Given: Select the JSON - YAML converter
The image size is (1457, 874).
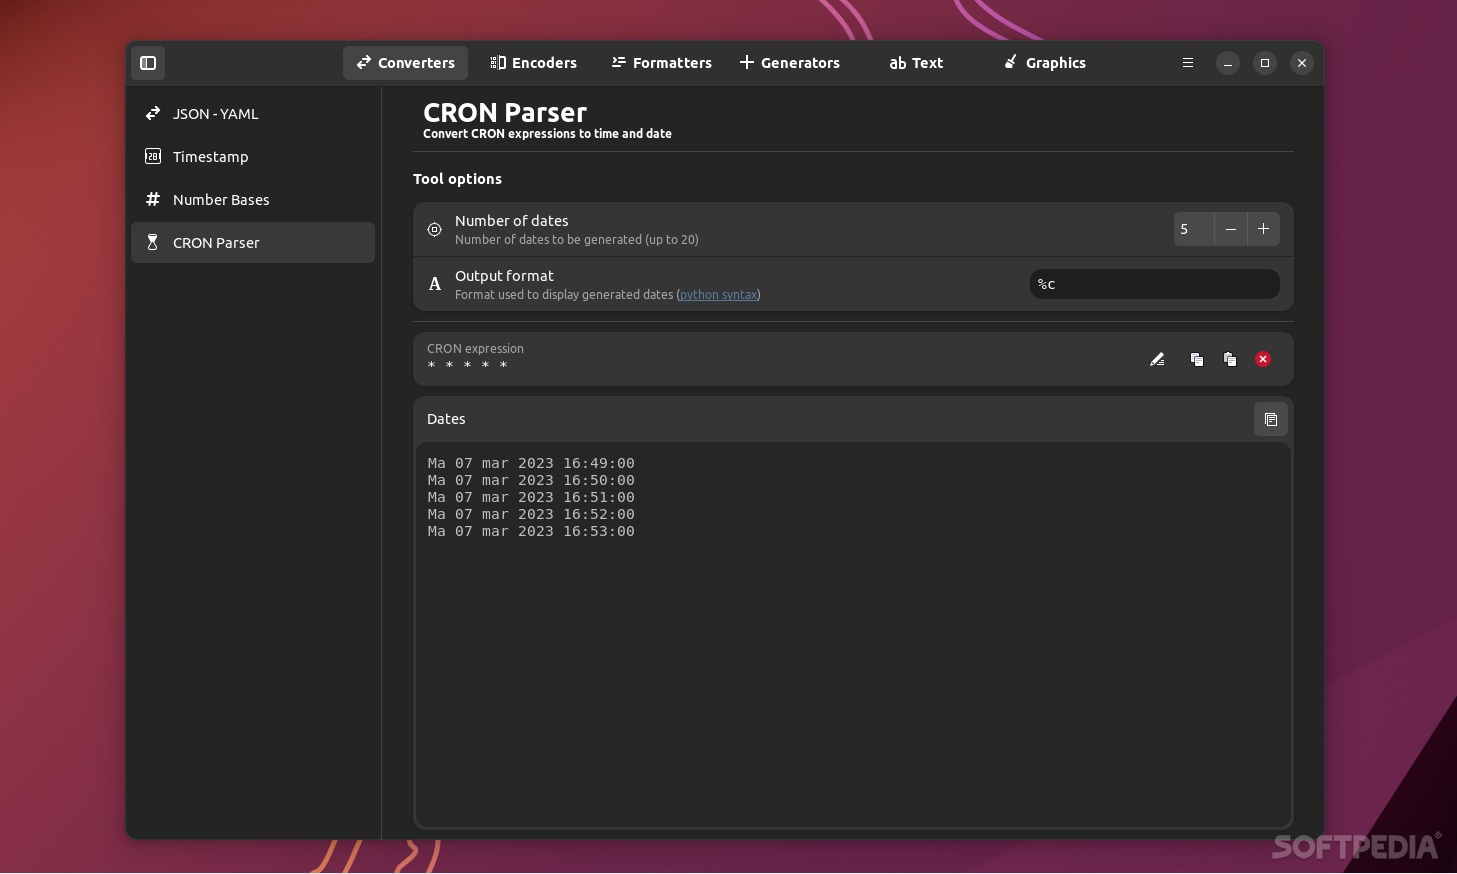Looking at the screenshot, I should click(216, 113).
